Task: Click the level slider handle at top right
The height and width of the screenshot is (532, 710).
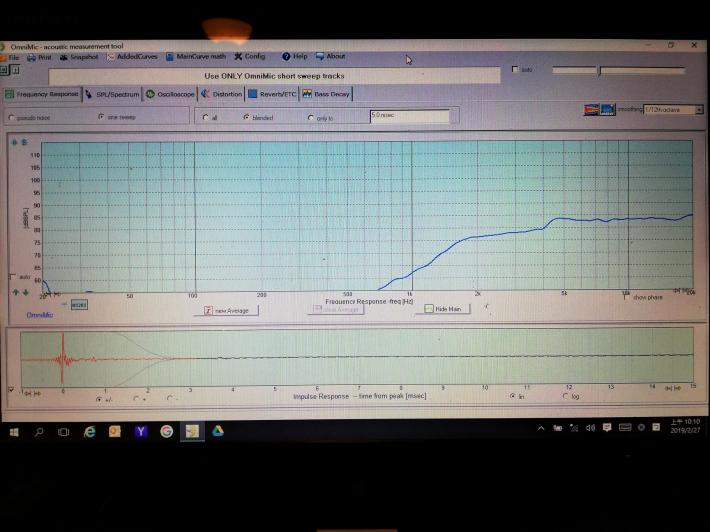Action: point(599,71)
